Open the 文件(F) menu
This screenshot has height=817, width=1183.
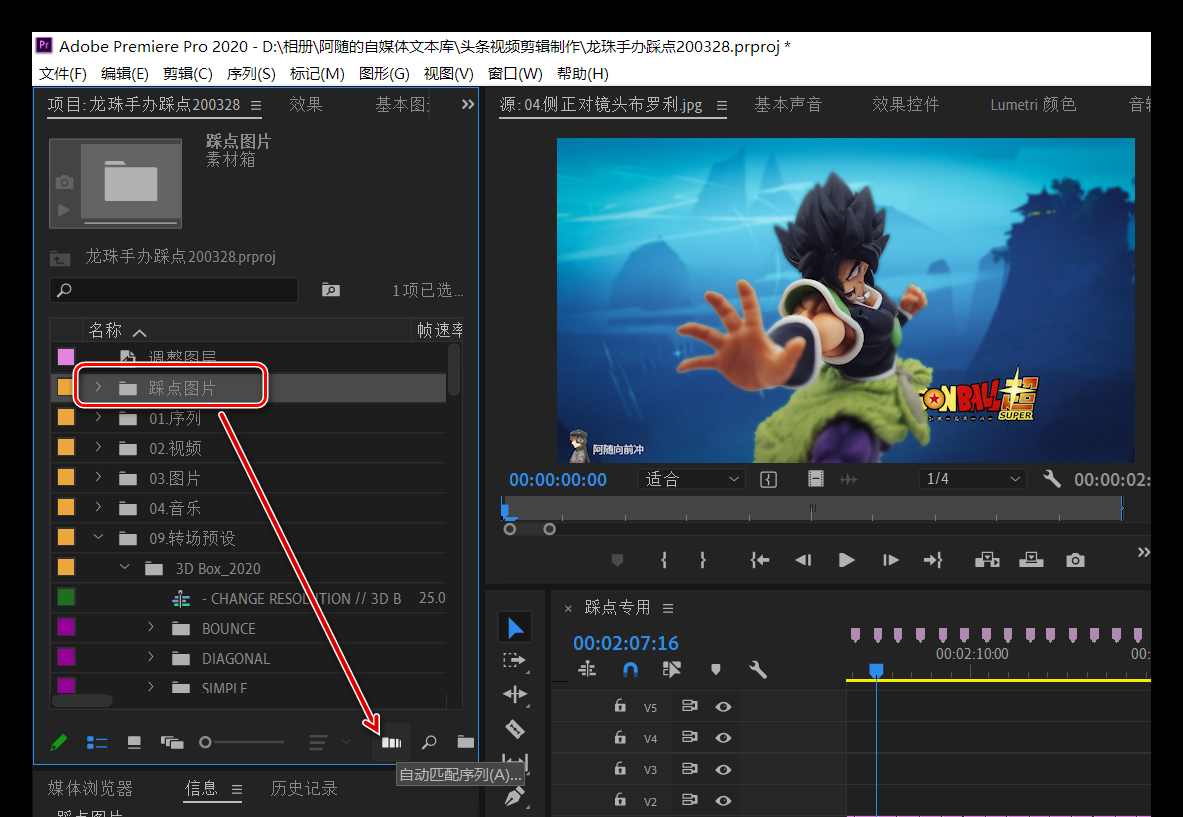63,74
